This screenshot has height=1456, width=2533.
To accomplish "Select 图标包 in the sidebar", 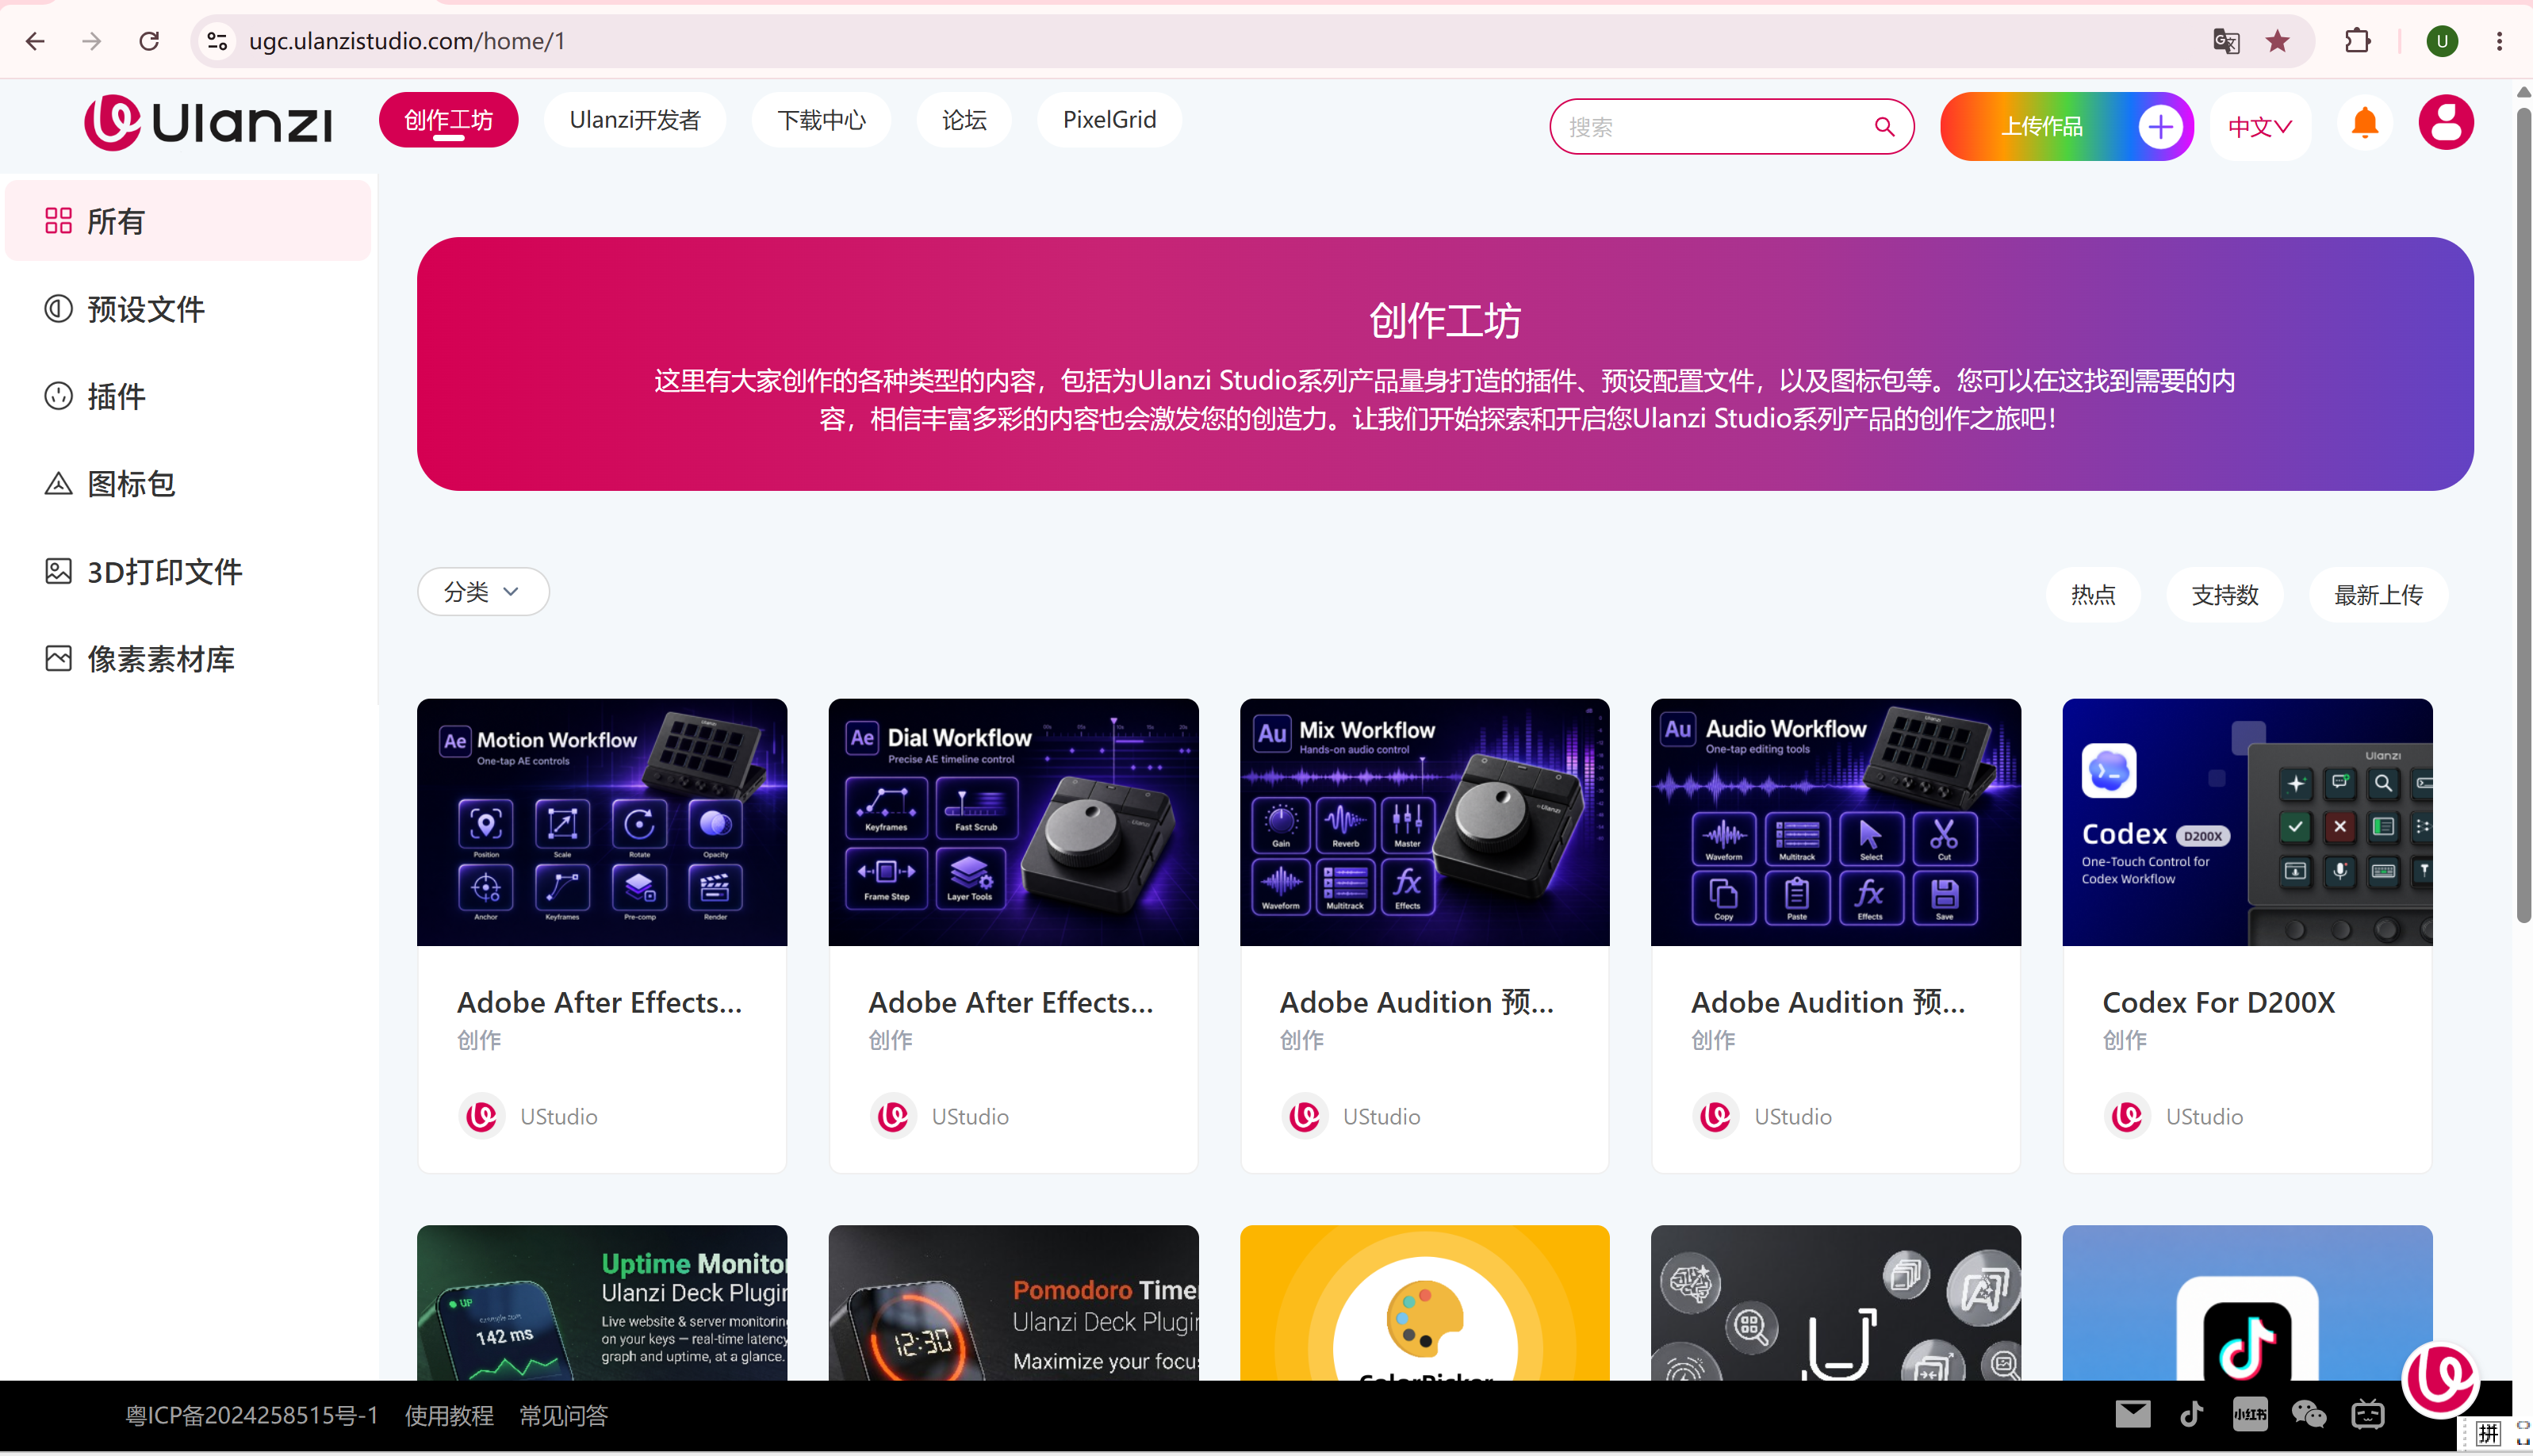I will [188, 484].
